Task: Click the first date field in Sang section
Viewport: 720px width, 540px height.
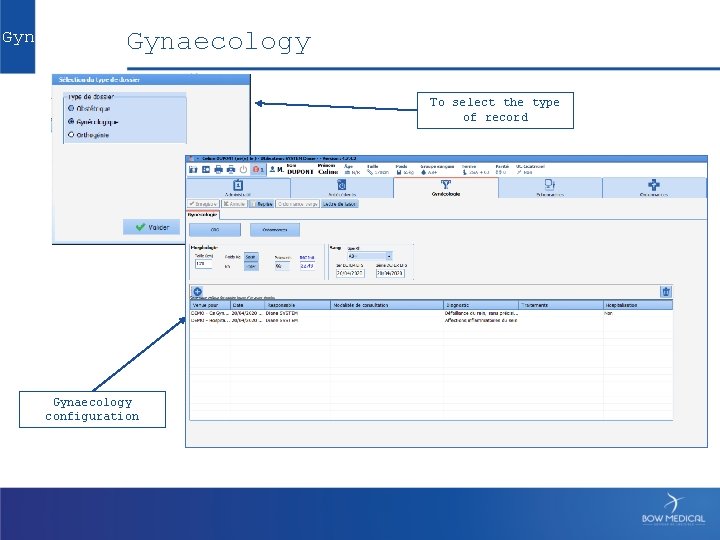Action: (x=350, y=273)
